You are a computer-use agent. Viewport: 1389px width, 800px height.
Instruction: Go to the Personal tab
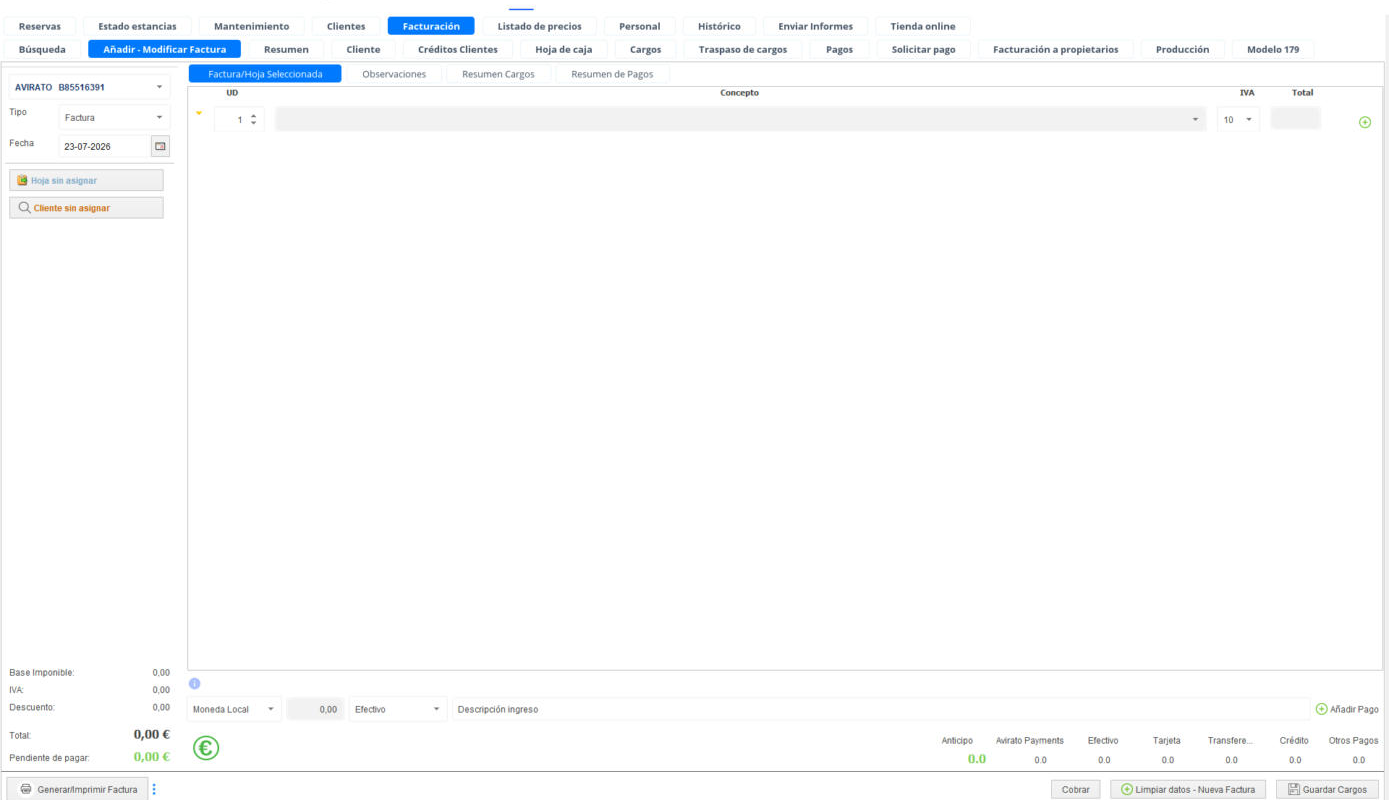639,26
